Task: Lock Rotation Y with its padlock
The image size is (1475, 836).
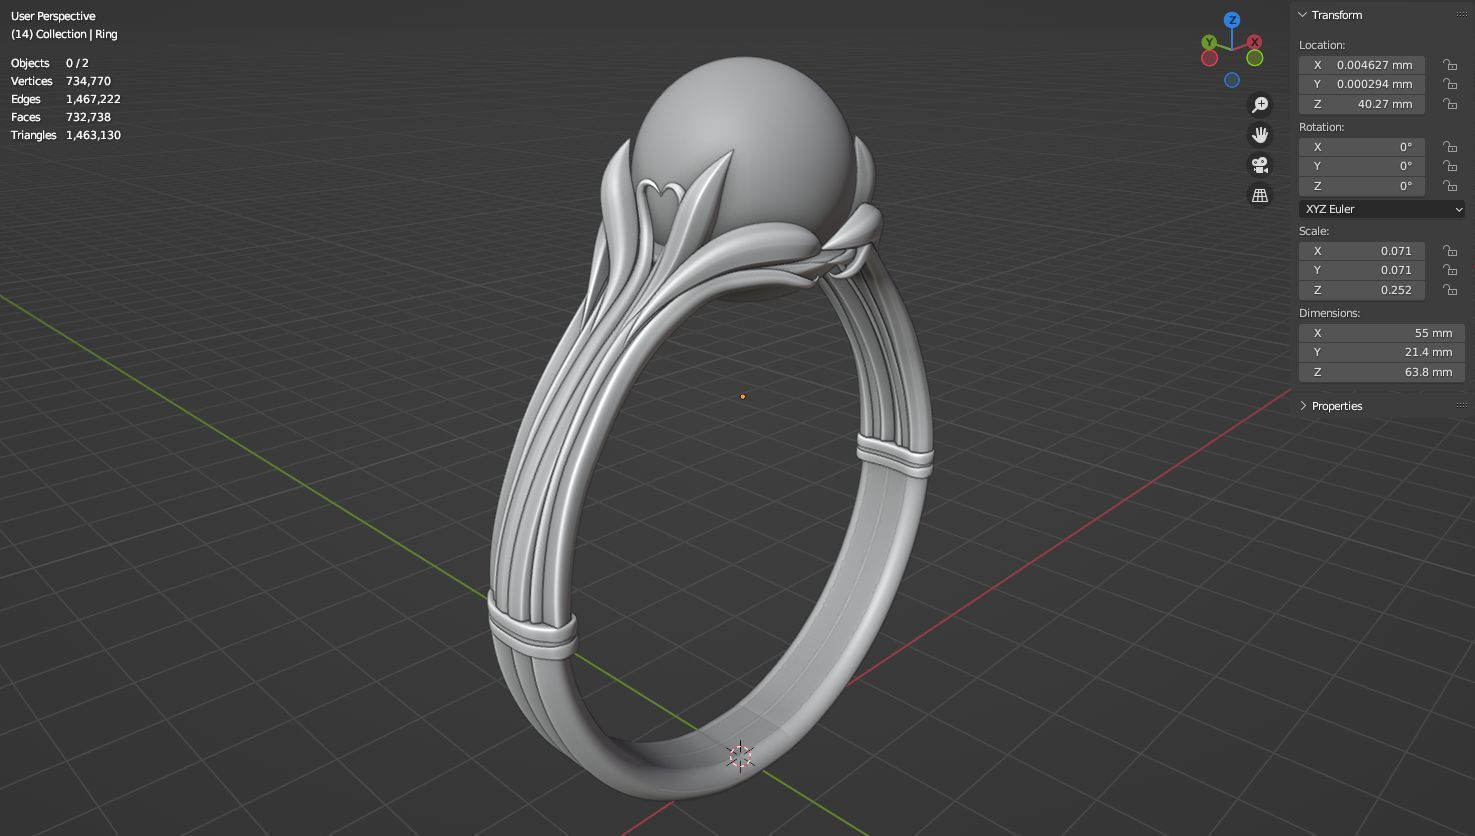Action: 1449,166
